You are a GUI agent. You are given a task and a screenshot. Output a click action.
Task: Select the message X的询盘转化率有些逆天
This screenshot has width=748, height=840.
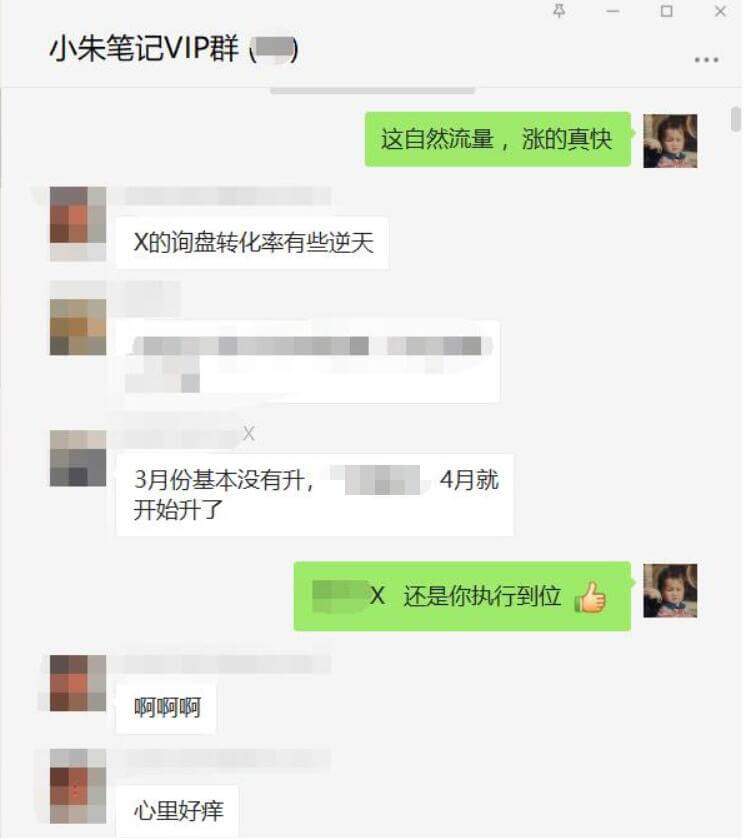252,243
